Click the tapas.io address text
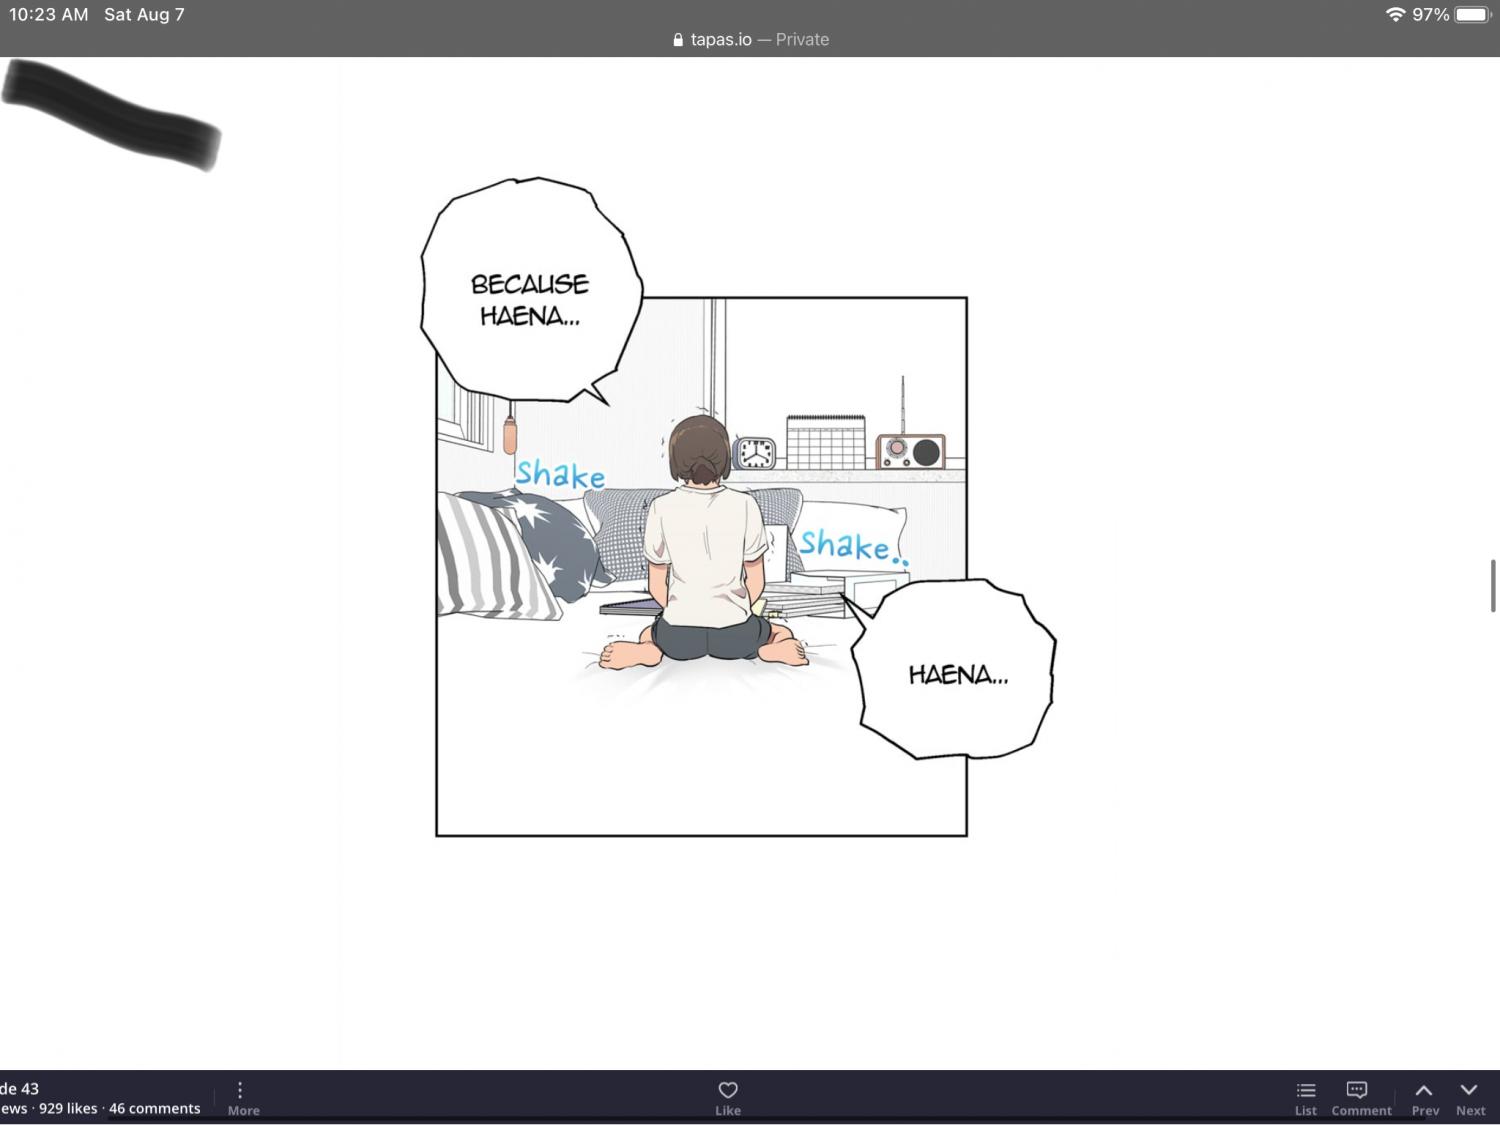 (721, 40)
